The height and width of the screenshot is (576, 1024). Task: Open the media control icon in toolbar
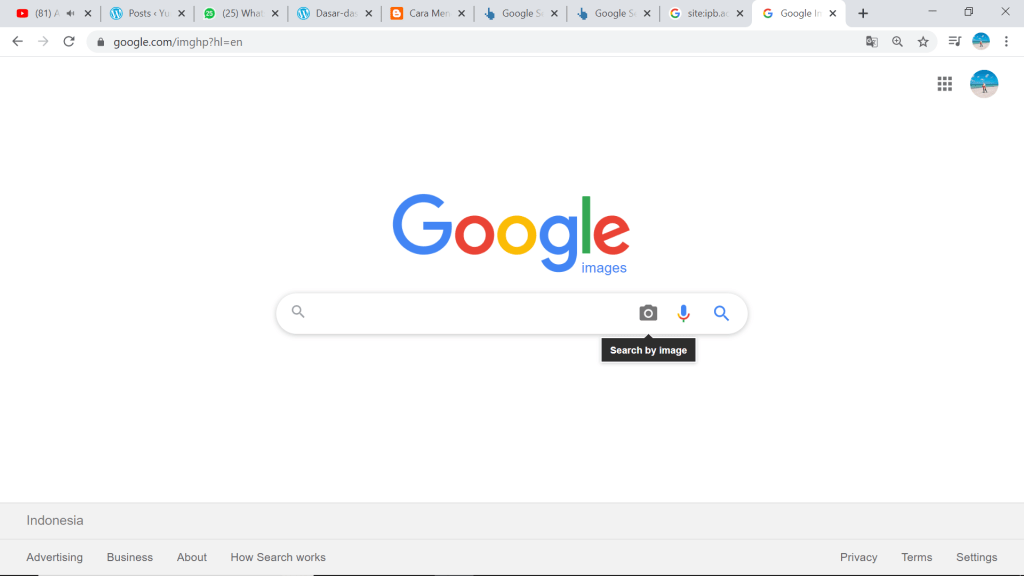coord(955,42)
